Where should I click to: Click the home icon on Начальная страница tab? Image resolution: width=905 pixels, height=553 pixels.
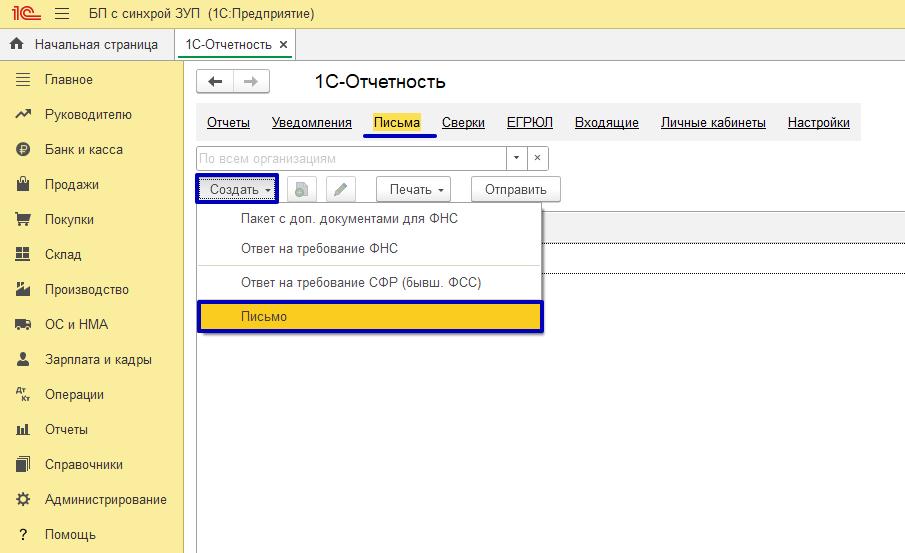click(17, 44)
